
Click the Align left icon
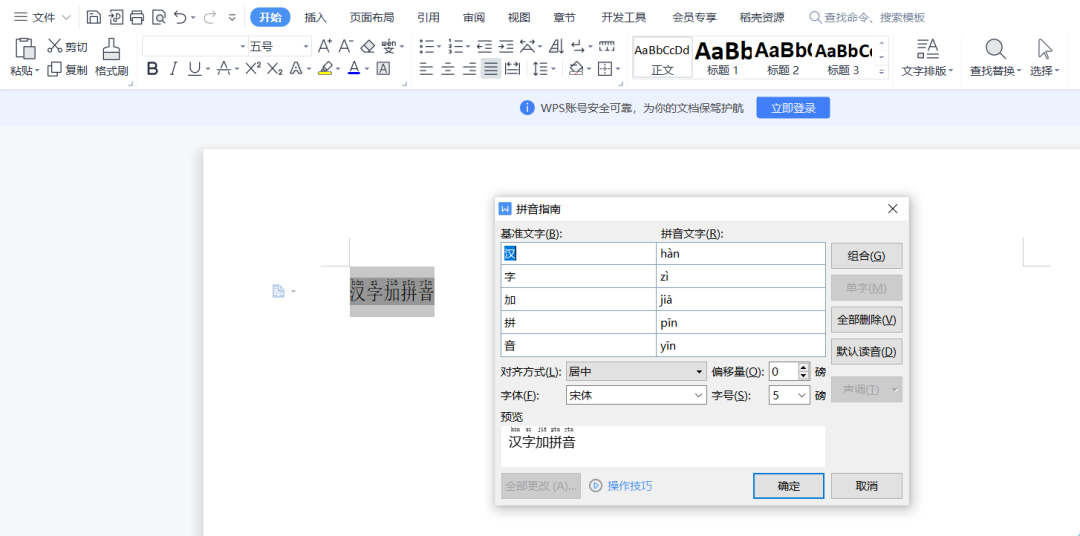coord(427,69)
